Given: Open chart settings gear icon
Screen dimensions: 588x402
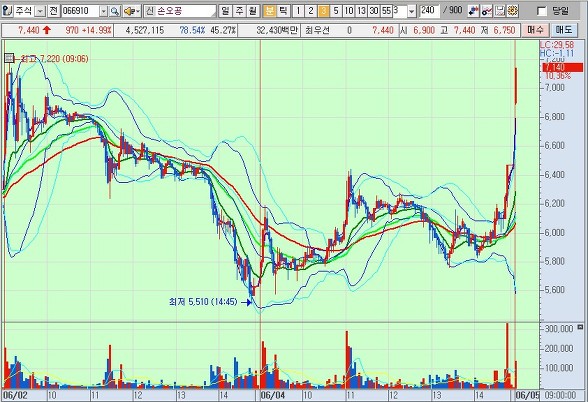Looking at the screenshot, I should tap(513, 11).
